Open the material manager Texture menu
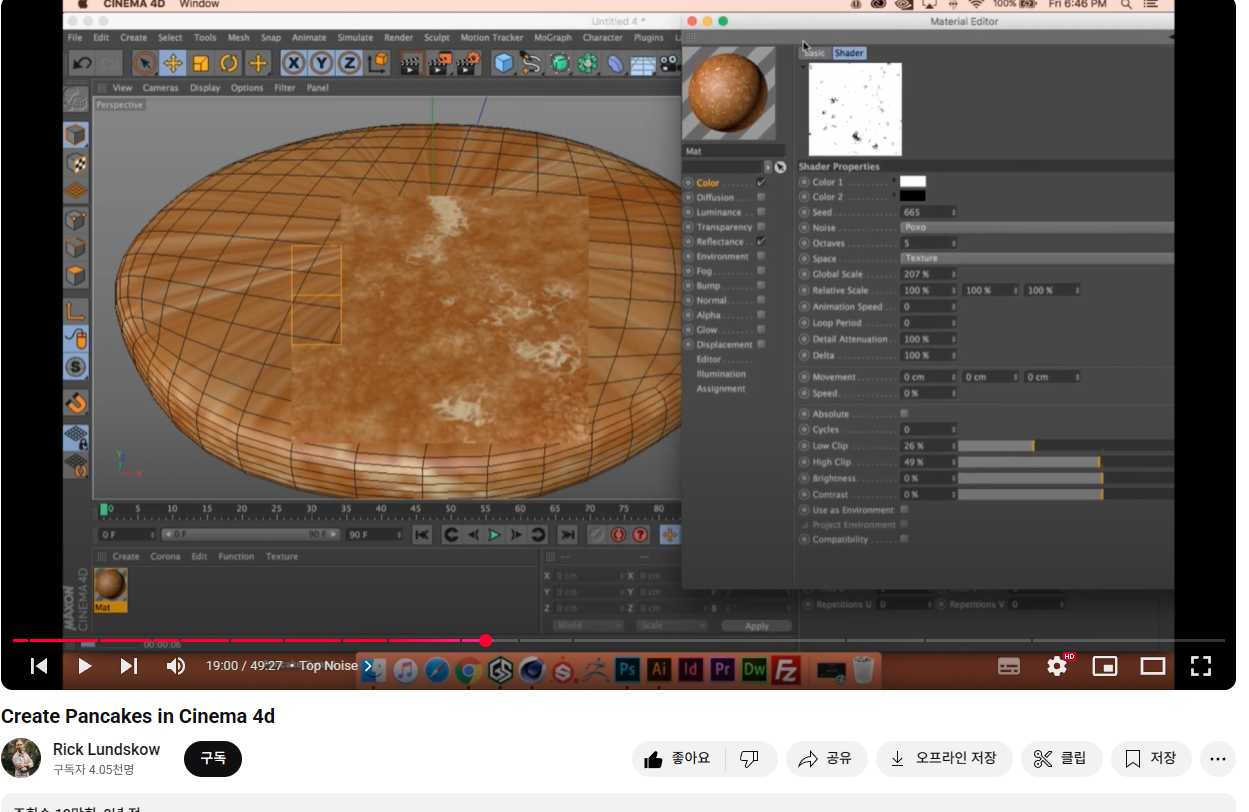 coord(282,556)
